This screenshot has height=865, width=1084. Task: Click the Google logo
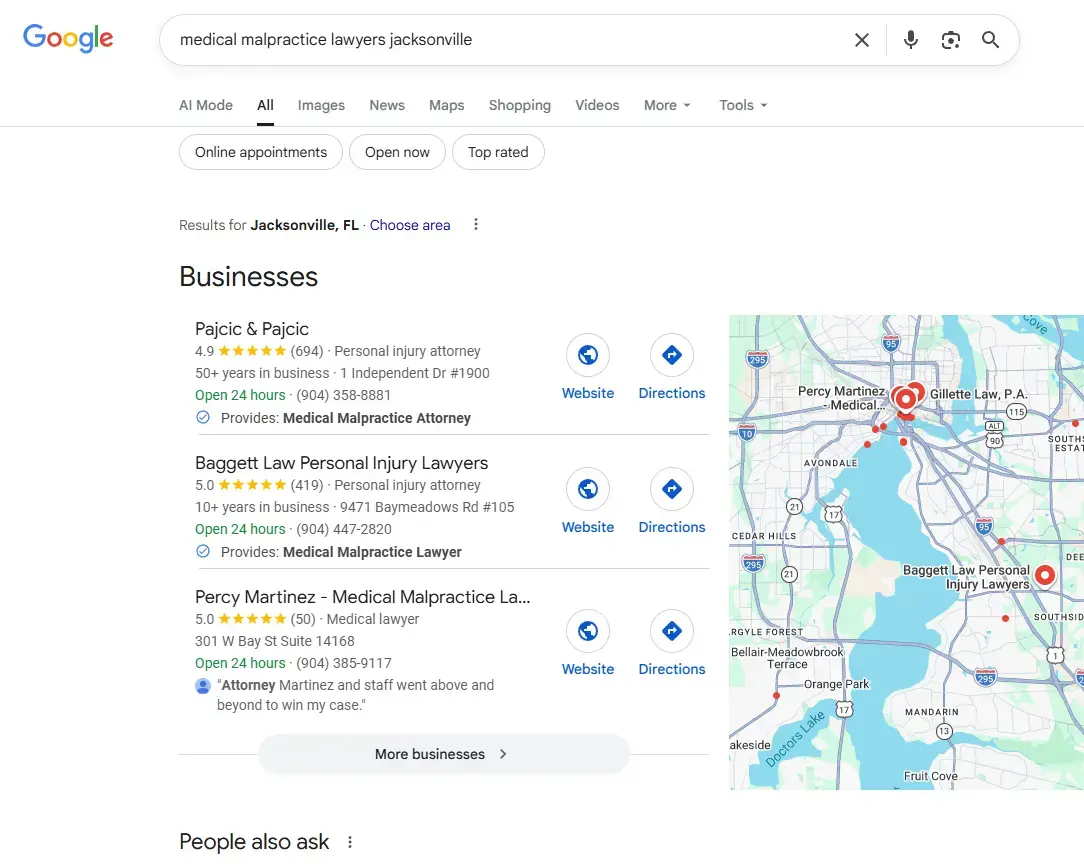coord(68,39)
